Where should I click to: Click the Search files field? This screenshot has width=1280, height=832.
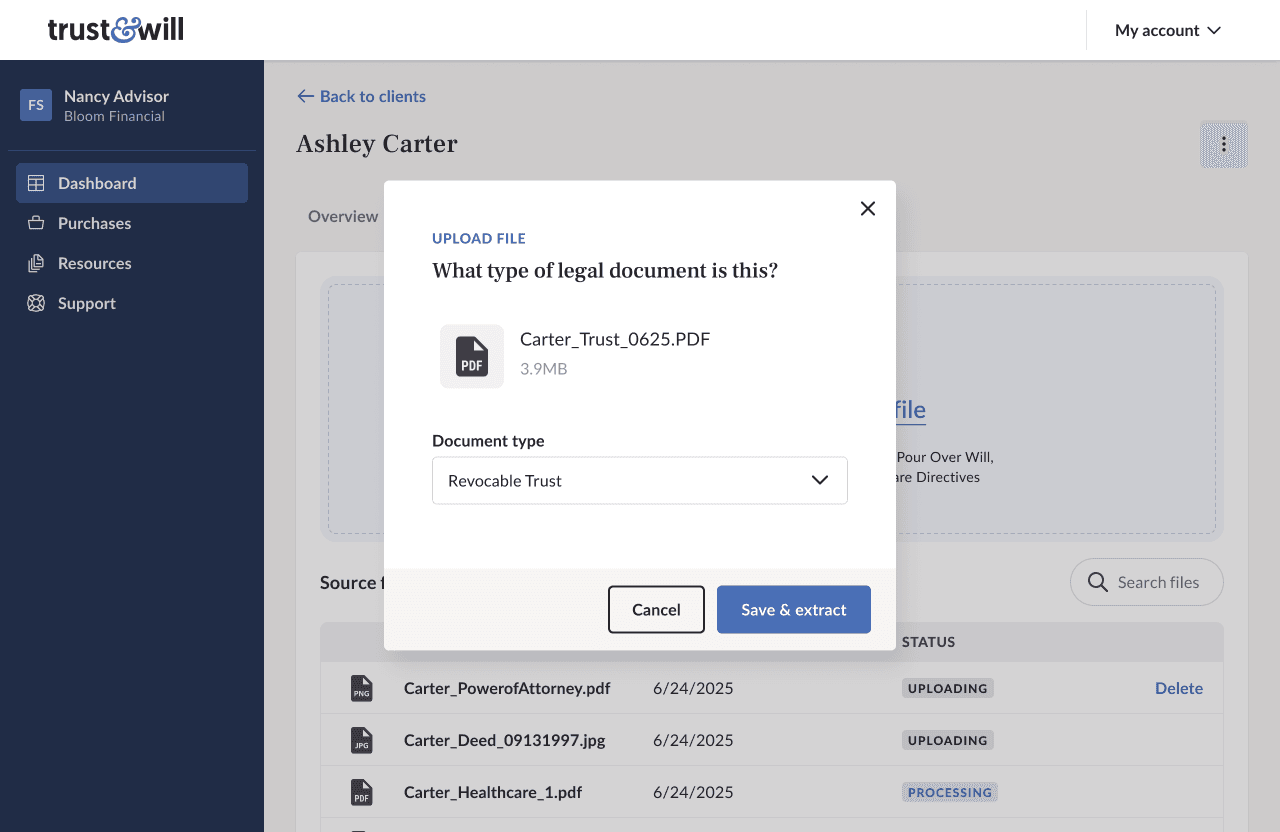tap(1147, 582)
